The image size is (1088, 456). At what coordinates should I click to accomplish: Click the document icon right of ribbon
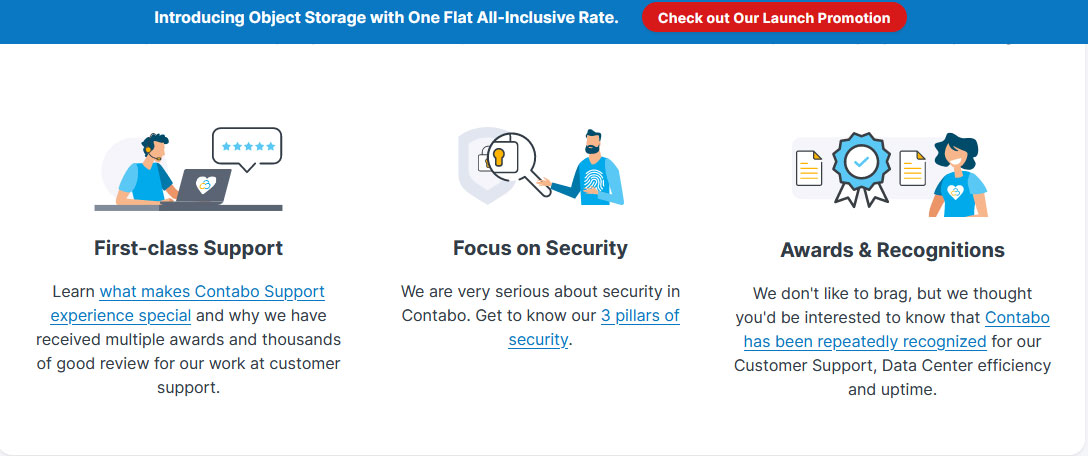point(912,168)
